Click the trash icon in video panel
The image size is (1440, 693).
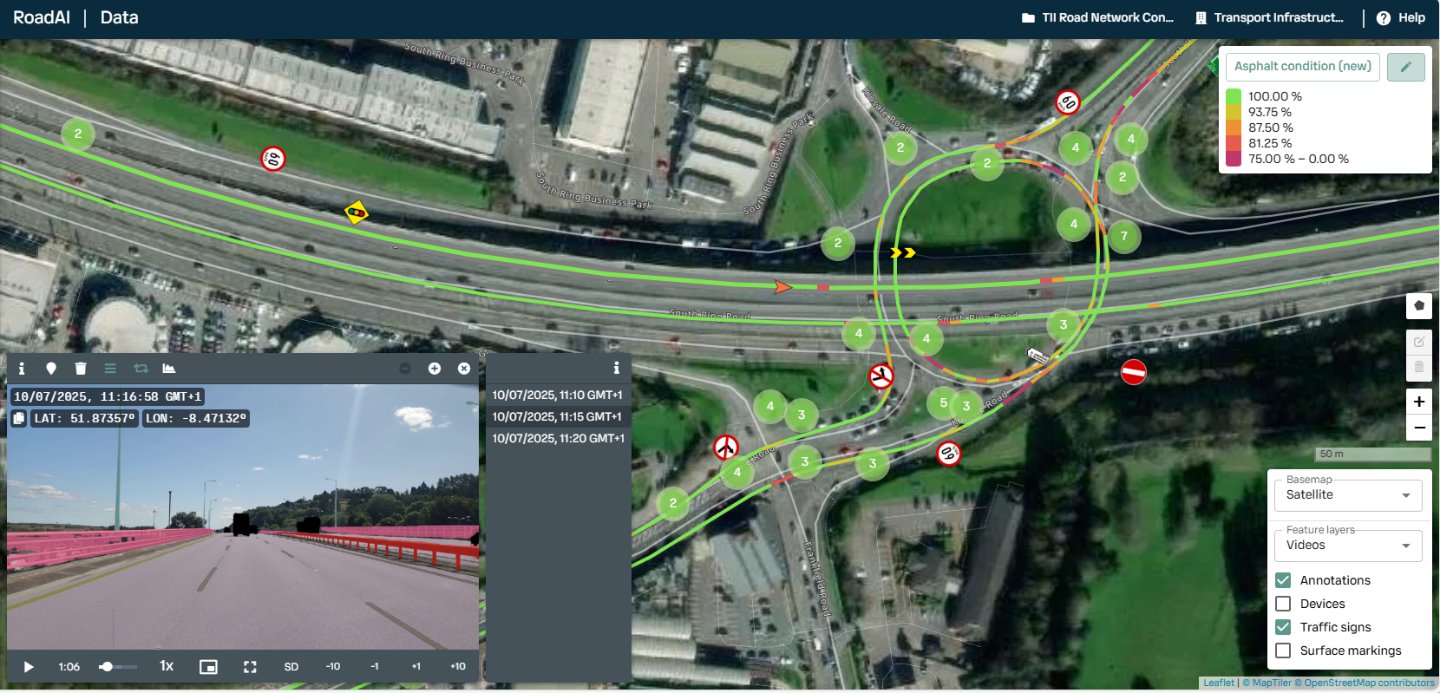[x=81, y=369]
